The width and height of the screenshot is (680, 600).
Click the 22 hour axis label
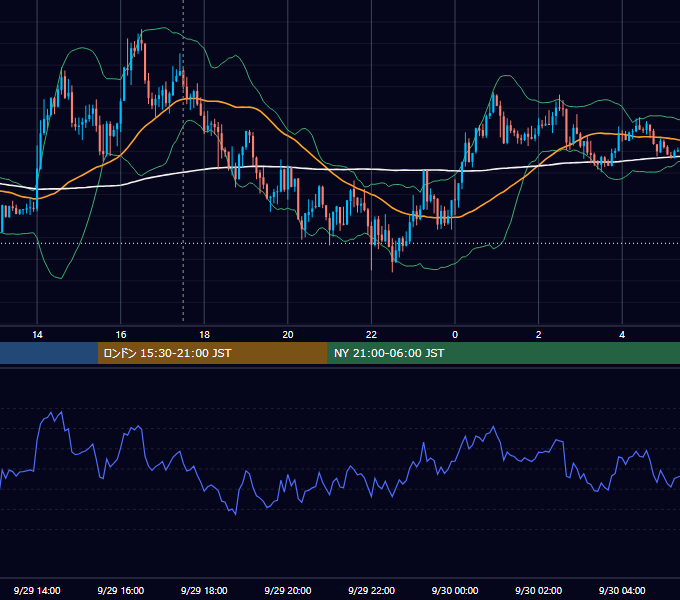[371, 335]
